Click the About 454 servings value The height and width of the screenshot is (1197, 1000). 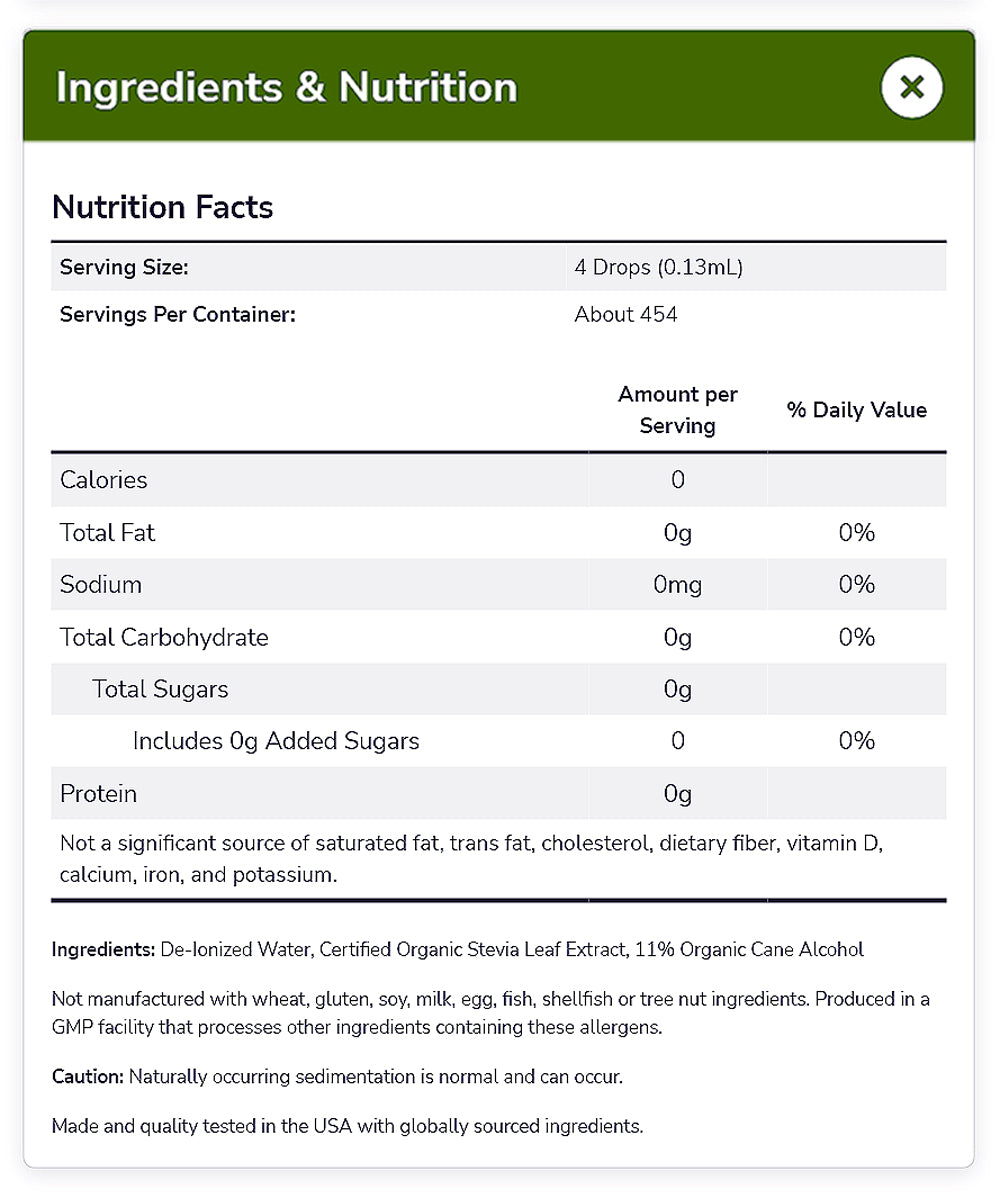point(626,315)
